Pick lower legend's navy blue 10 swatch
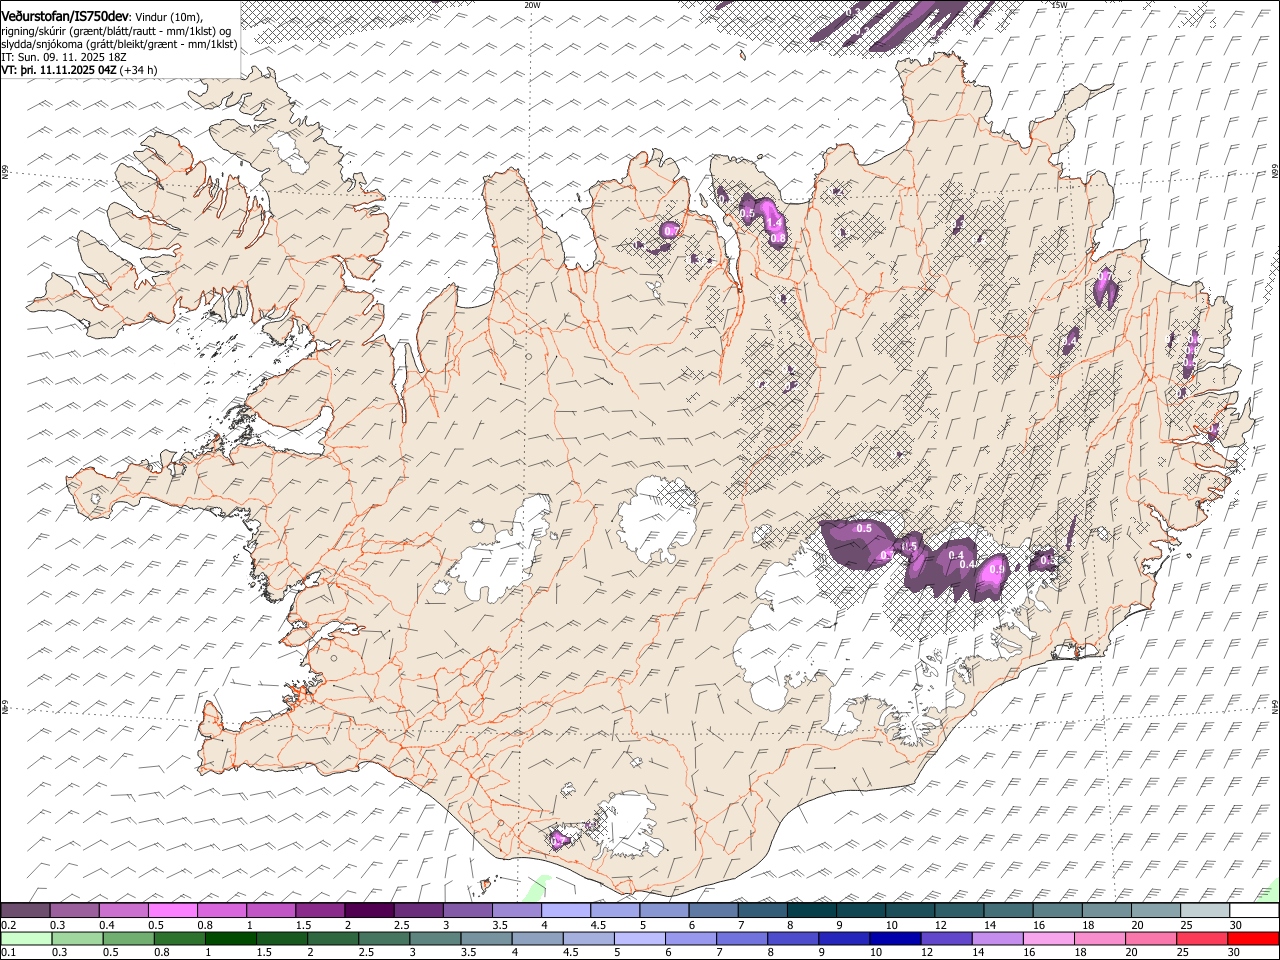This screenshot has width=1280, height=960. click(894, 938)
